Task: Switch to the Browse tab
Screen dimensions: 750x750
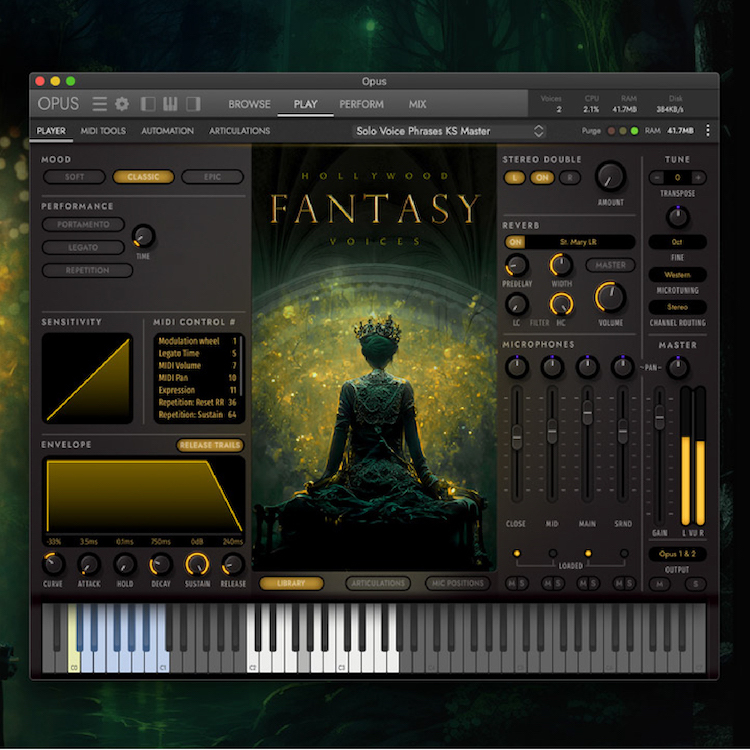Action: (x=249, y=104)
